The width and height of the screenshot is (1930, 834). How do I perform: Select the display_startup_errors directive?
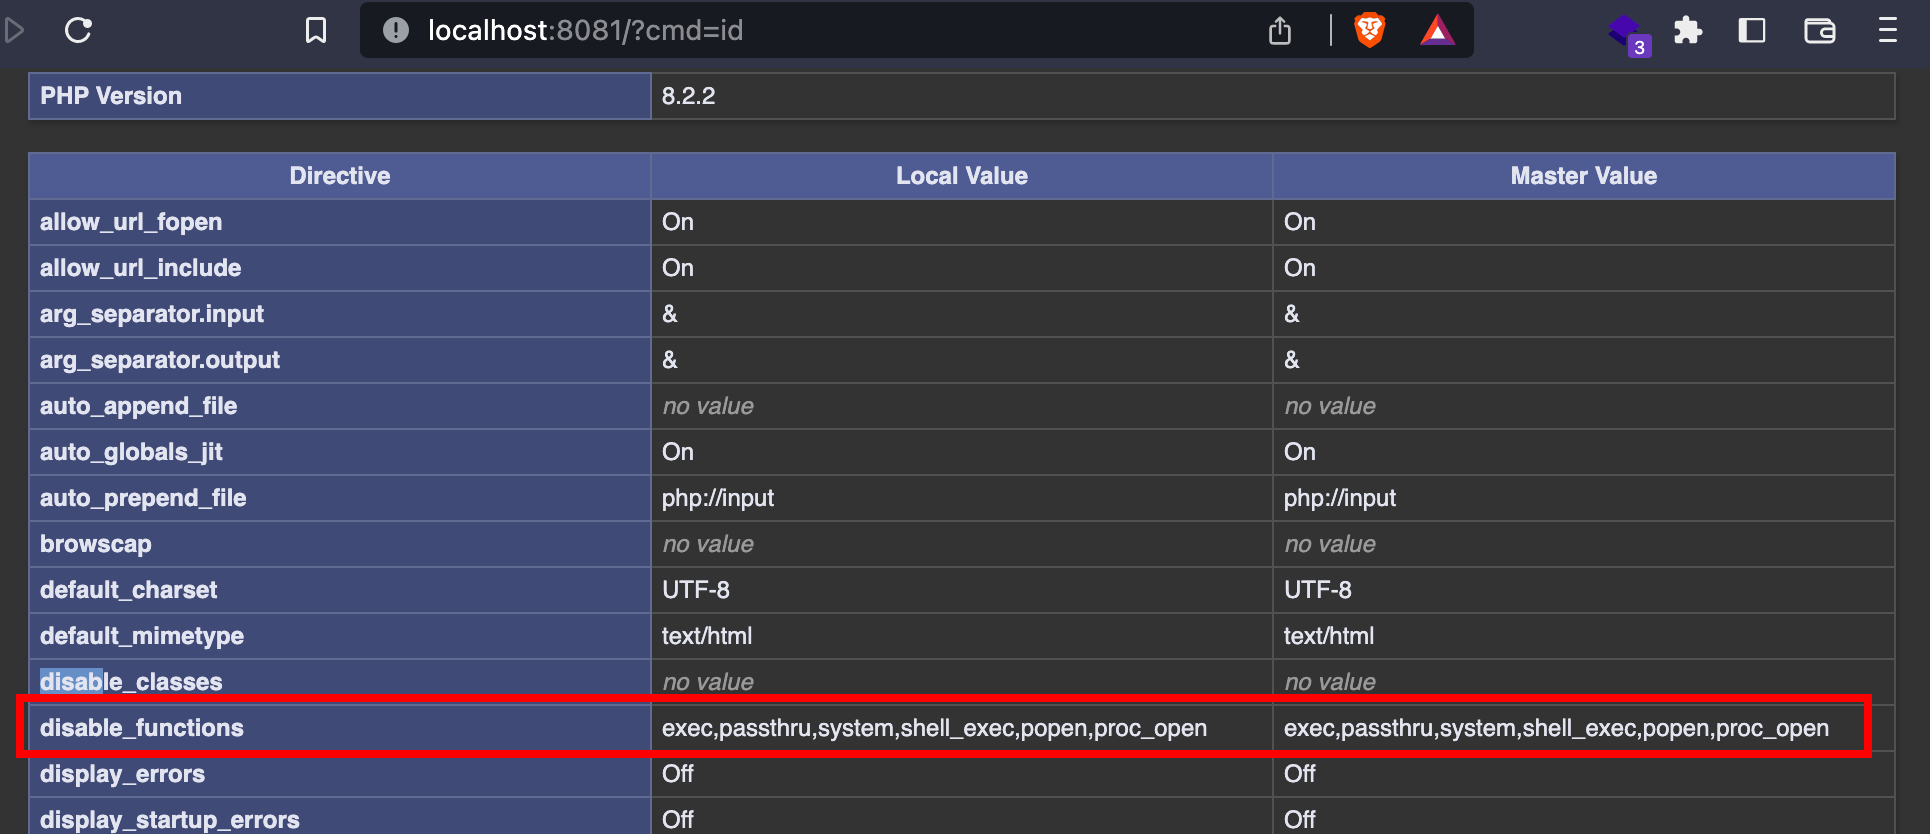click(x=170, y=820)
